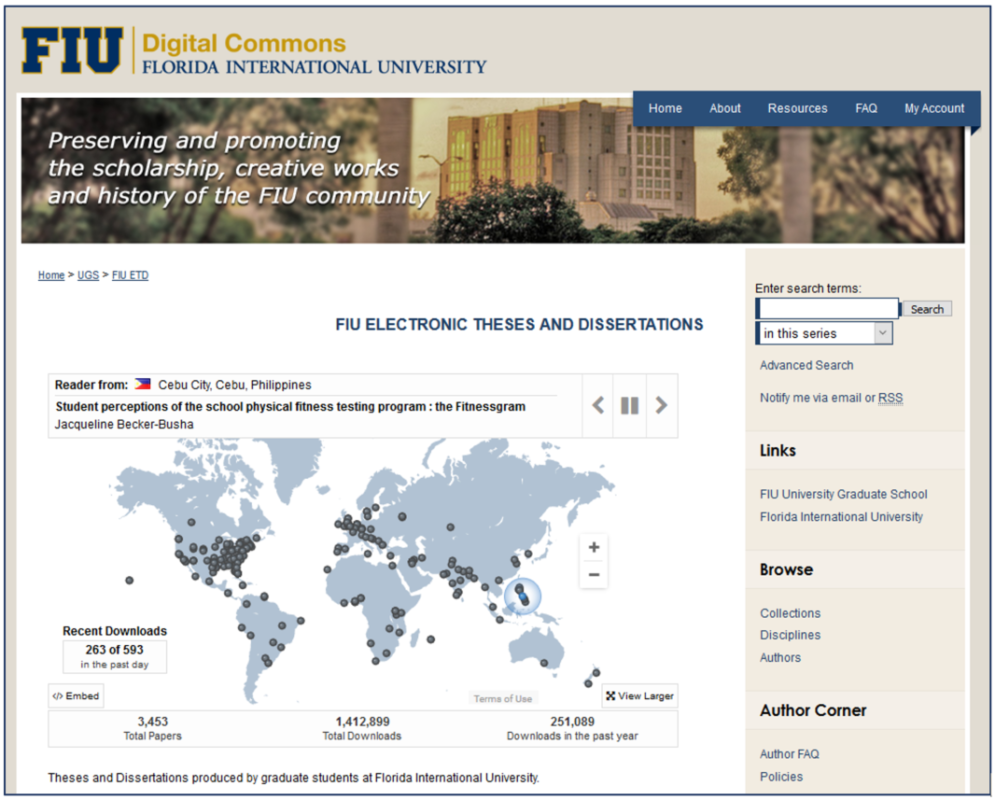Image resolution: width=995 pixels, height=800 pixels.
Task: Browse Authors
Action: click(x=780, y=658)
